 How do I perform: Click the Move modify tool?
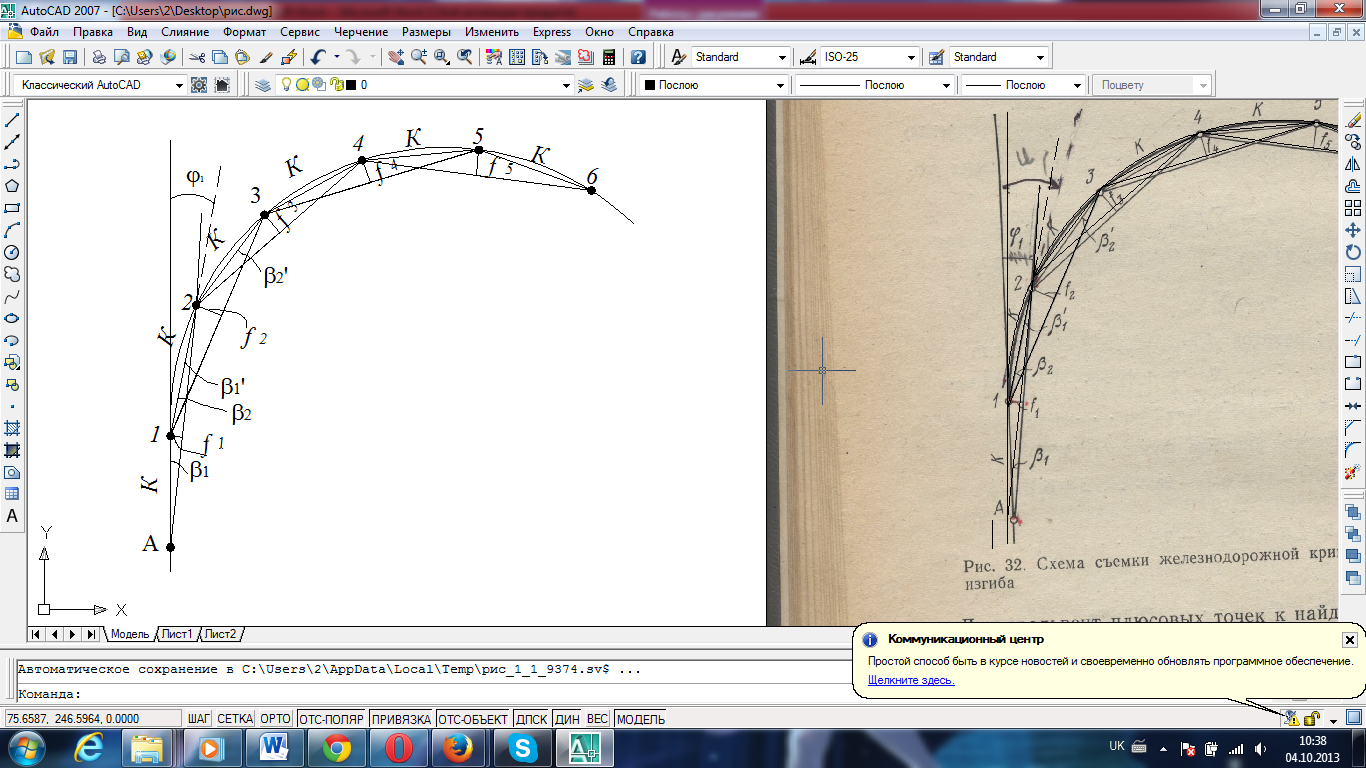pyautogui.click(x=1353, y=230)
